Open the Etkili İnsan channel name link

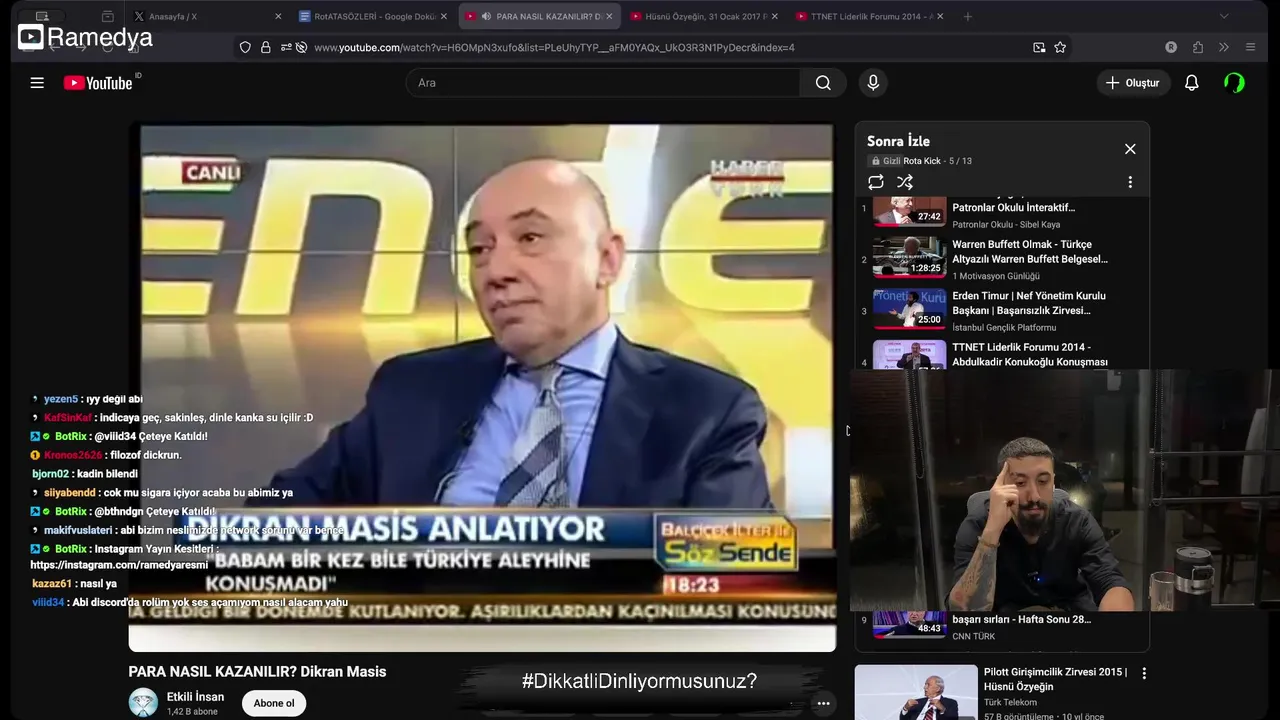tap(195, 697)
